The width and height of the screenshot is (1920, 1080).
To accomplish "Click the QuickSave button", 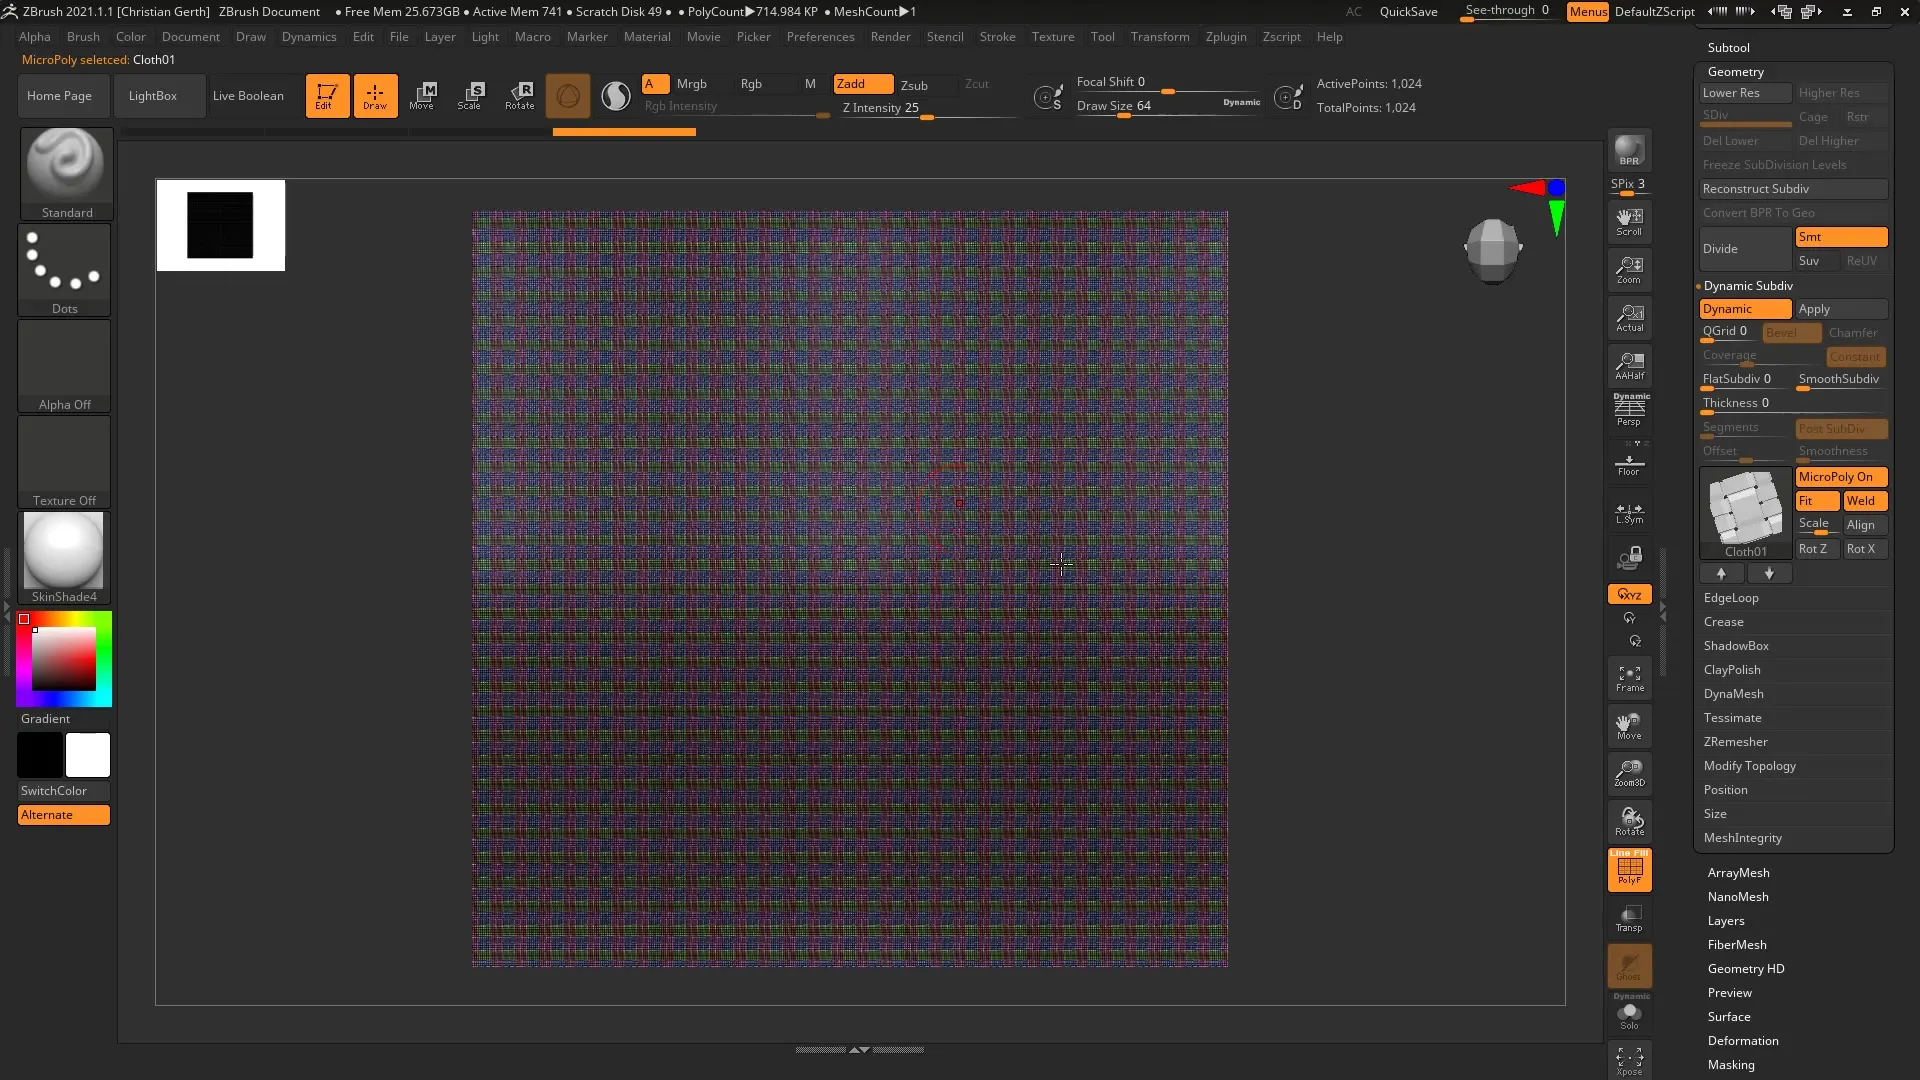I will pyautogui.click(x=1408, y=12).
